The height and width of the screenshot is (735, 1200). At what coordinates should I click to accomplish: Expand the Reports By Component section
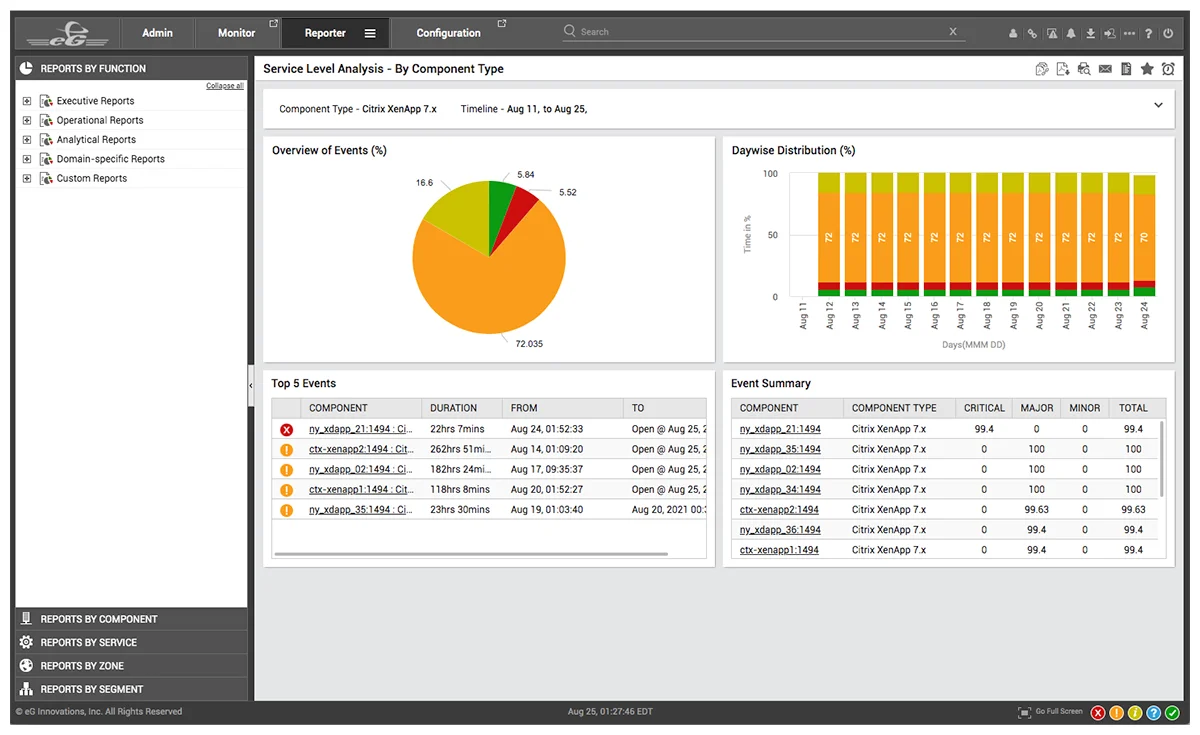tap(131, 619)
